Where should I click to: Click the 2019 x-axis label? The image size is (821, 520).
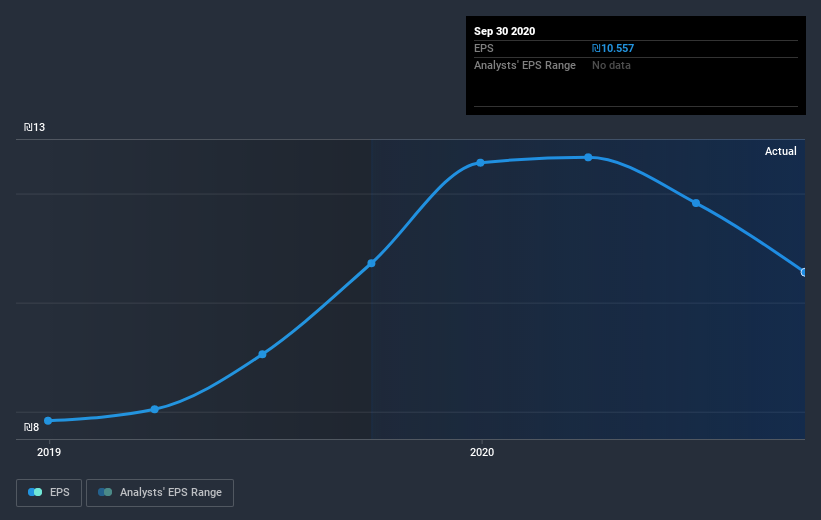point(49,452)
